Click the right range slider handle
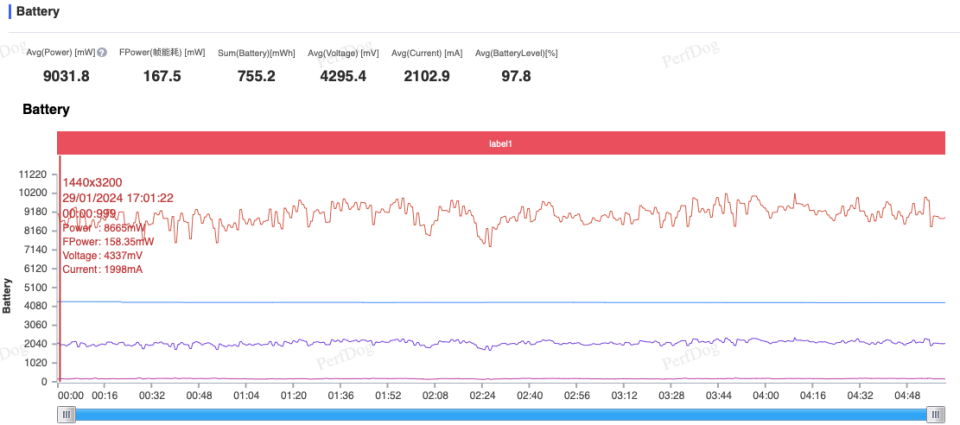The height and width of the screenshot is (425, 960). pyautogui.click(x=935, y=415)
